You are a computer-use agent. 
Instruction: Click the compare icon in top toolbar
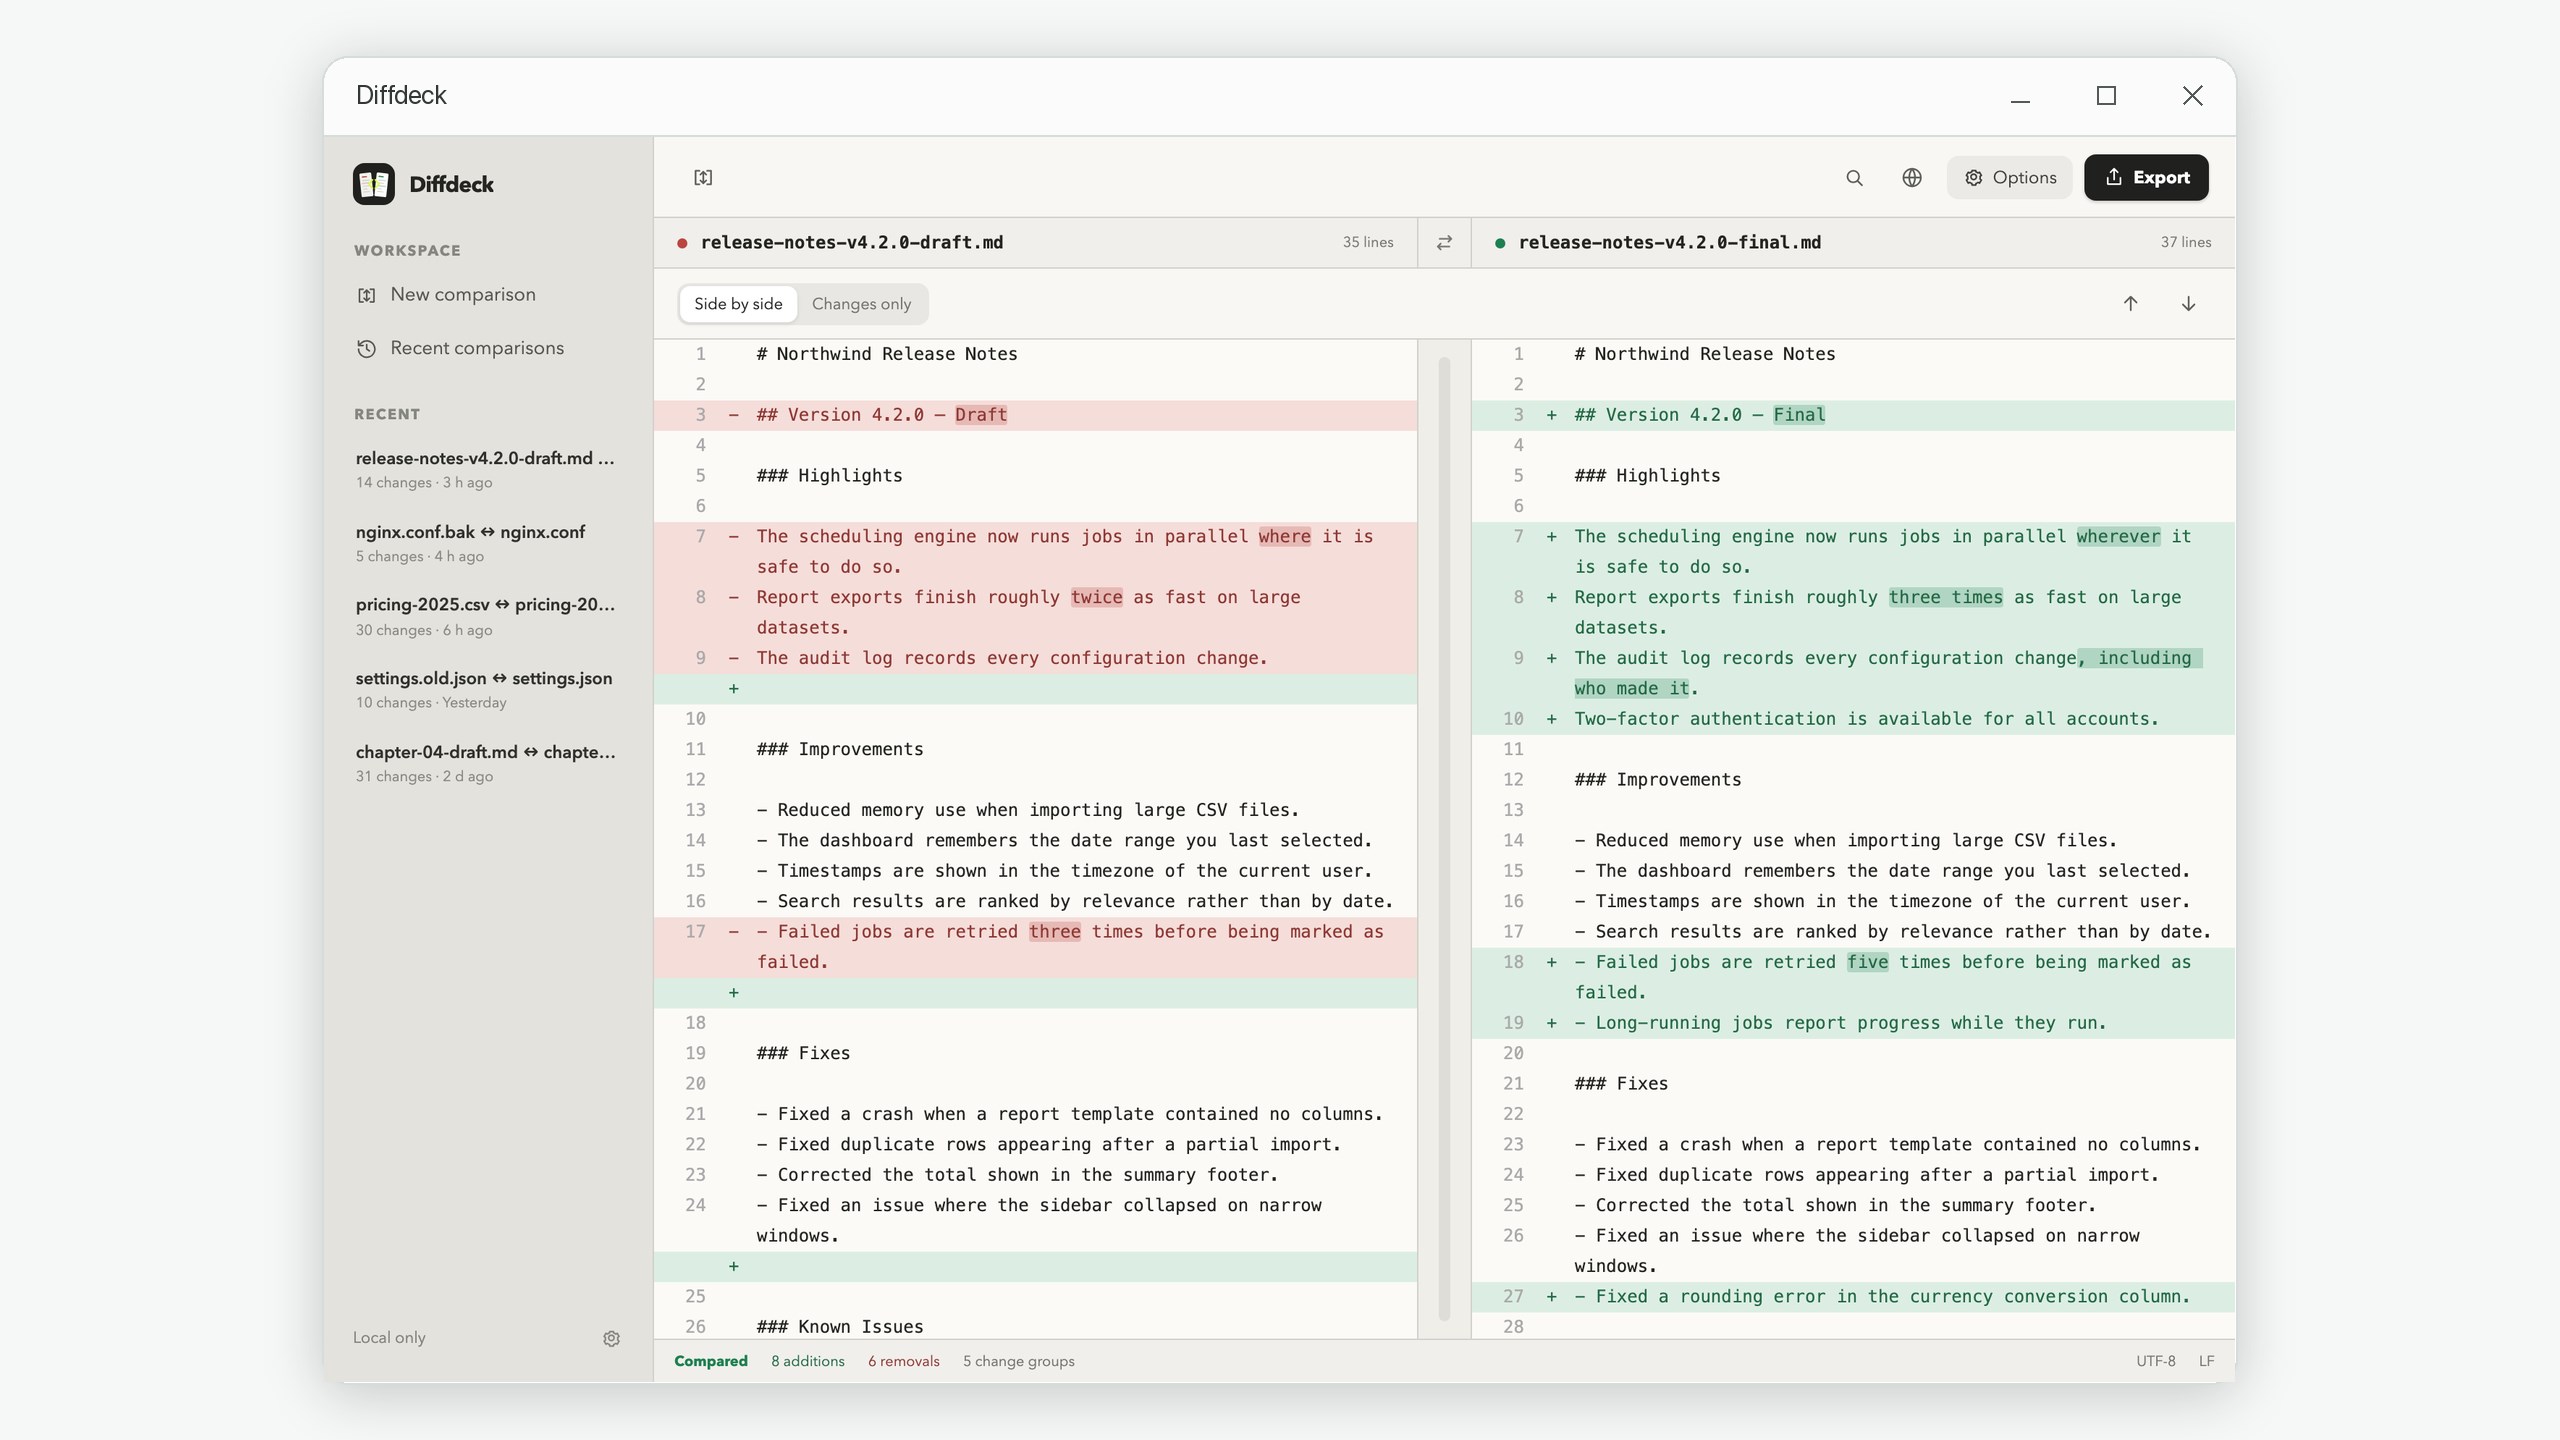pos(703,177)
